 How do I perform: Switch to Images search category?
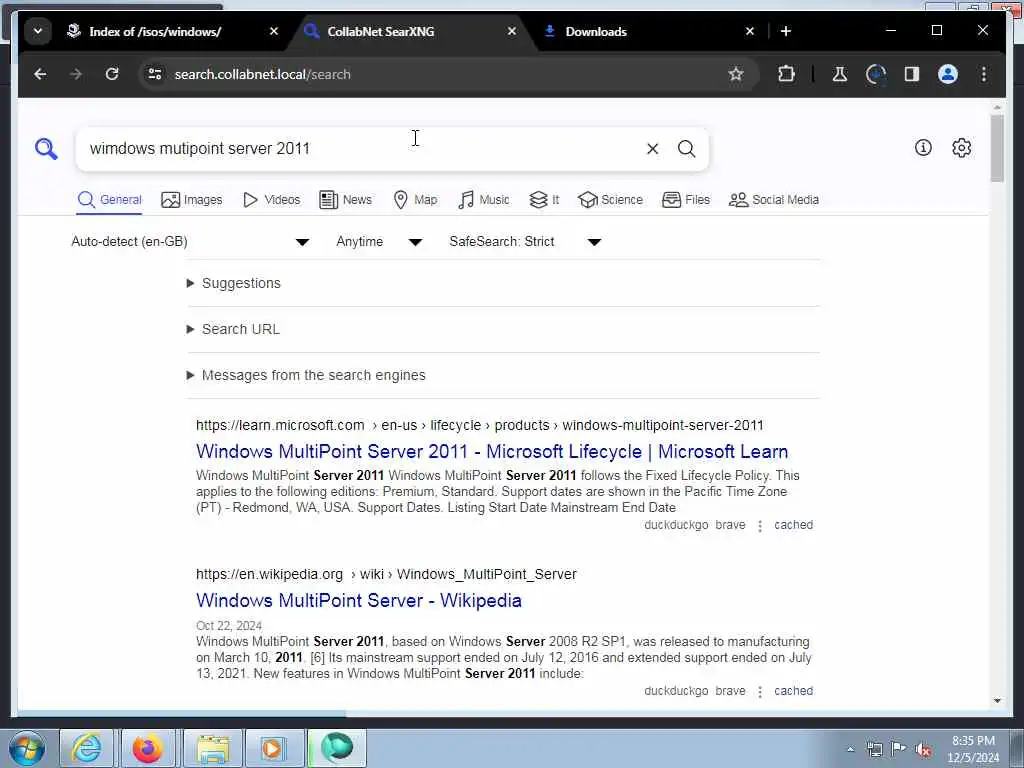point(191,200)
